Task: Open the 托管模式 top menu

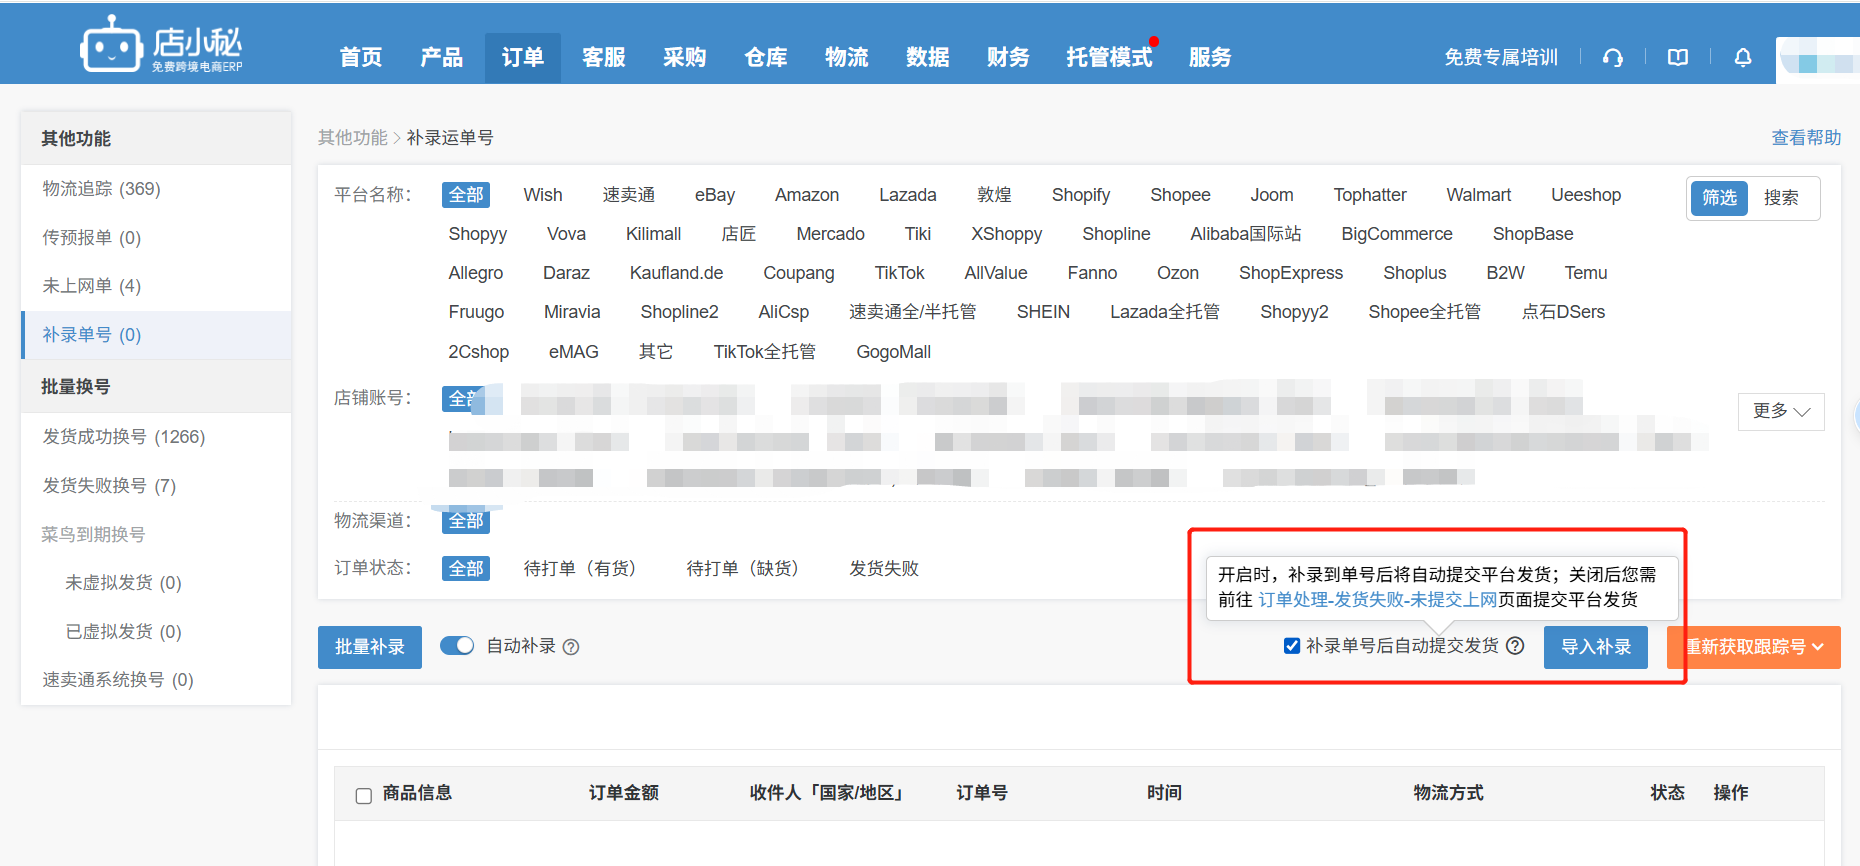Action: (1109, 57)
